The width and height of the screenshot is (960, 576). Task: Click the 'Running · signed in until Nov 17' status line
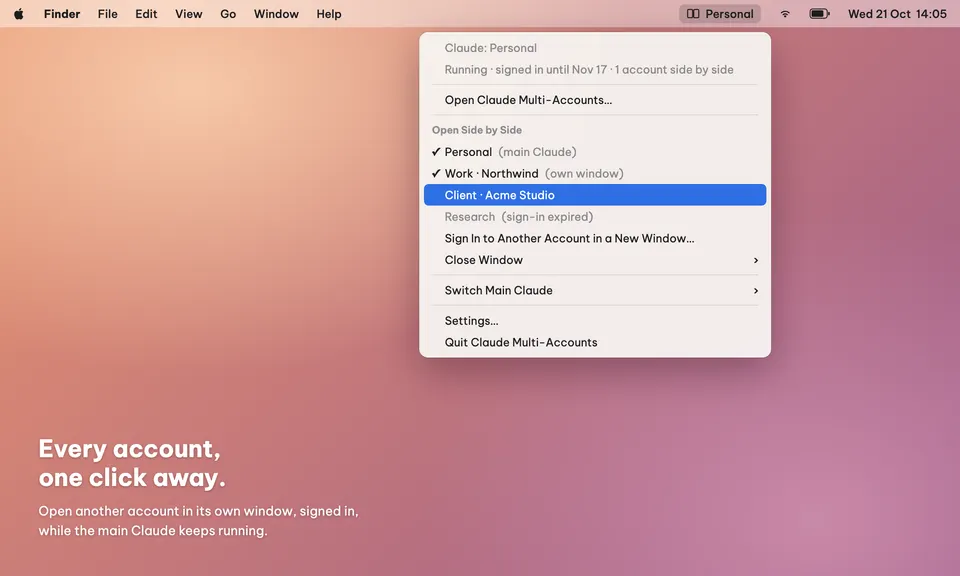tap(589, 70)
